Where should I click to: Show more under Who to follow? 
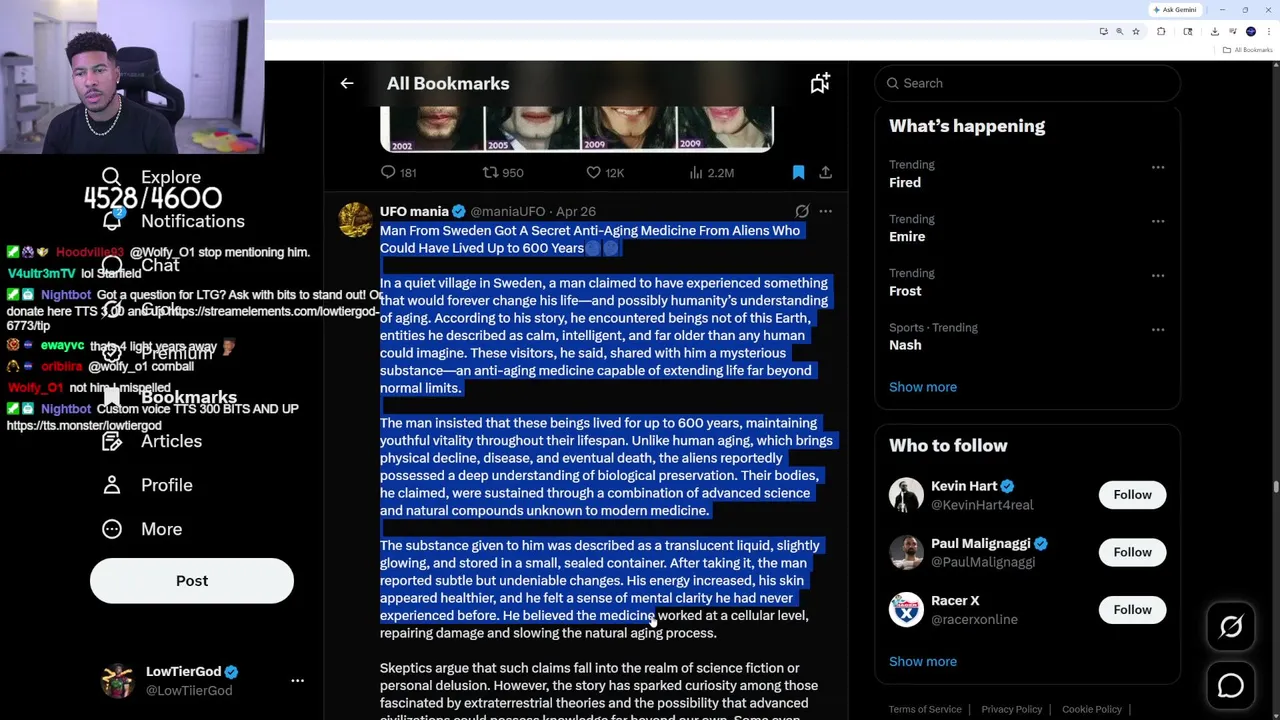tap(923, 661)
